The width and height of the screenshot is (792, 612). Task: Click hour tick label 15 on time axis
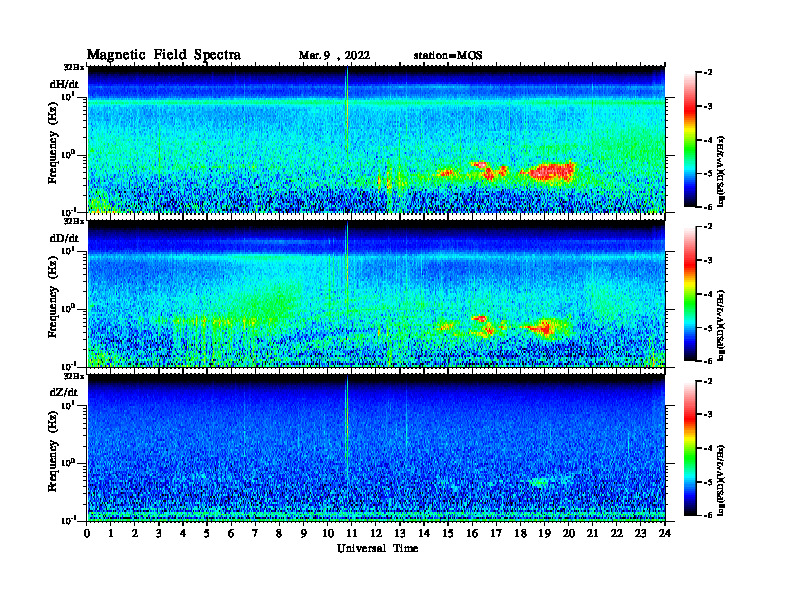coord(448,534)
